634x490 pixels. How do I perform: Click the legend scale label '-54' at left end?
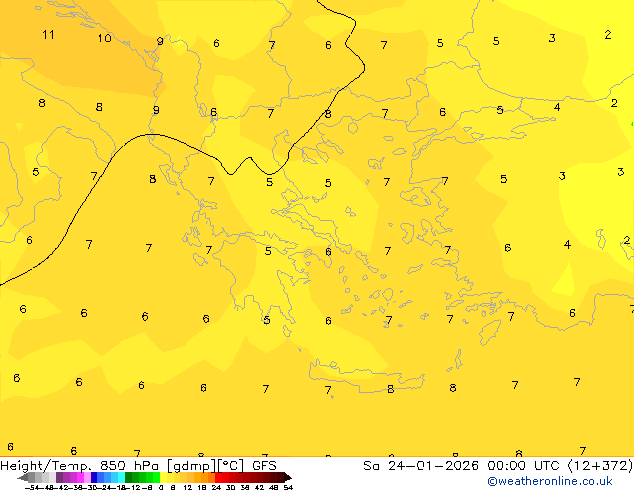pyautogui.click(x=32, y=487)
